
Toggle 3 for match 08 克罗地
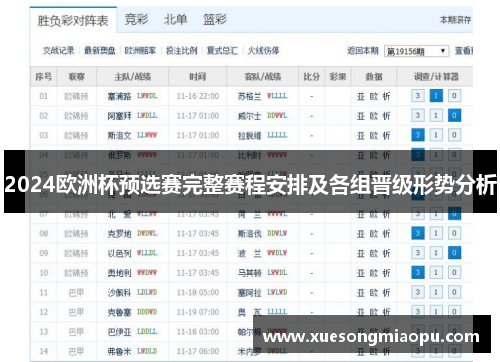click(x=418, y=233)
